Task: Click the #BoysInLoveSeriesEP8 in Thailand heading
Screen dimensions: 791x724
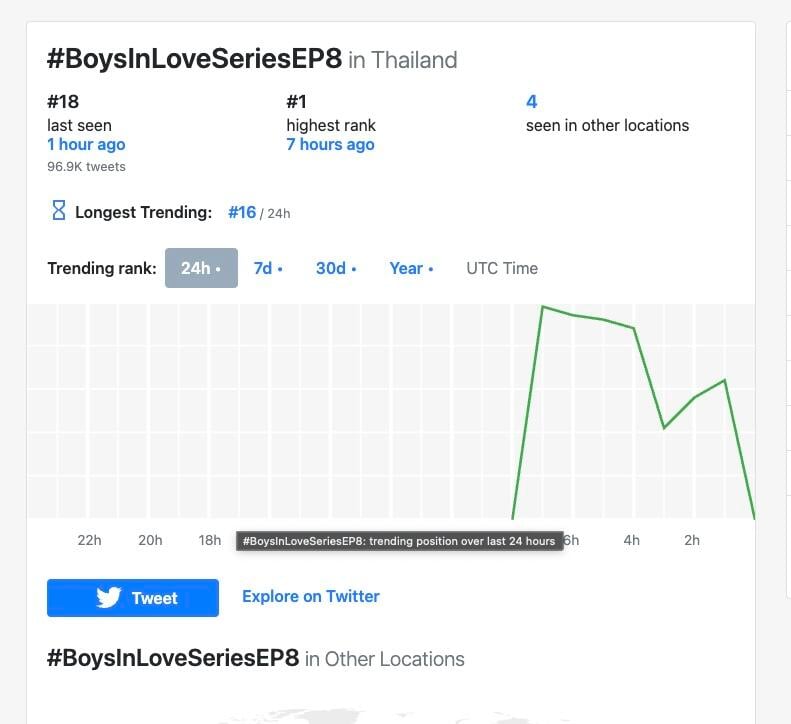Action: tap(252, 59)
